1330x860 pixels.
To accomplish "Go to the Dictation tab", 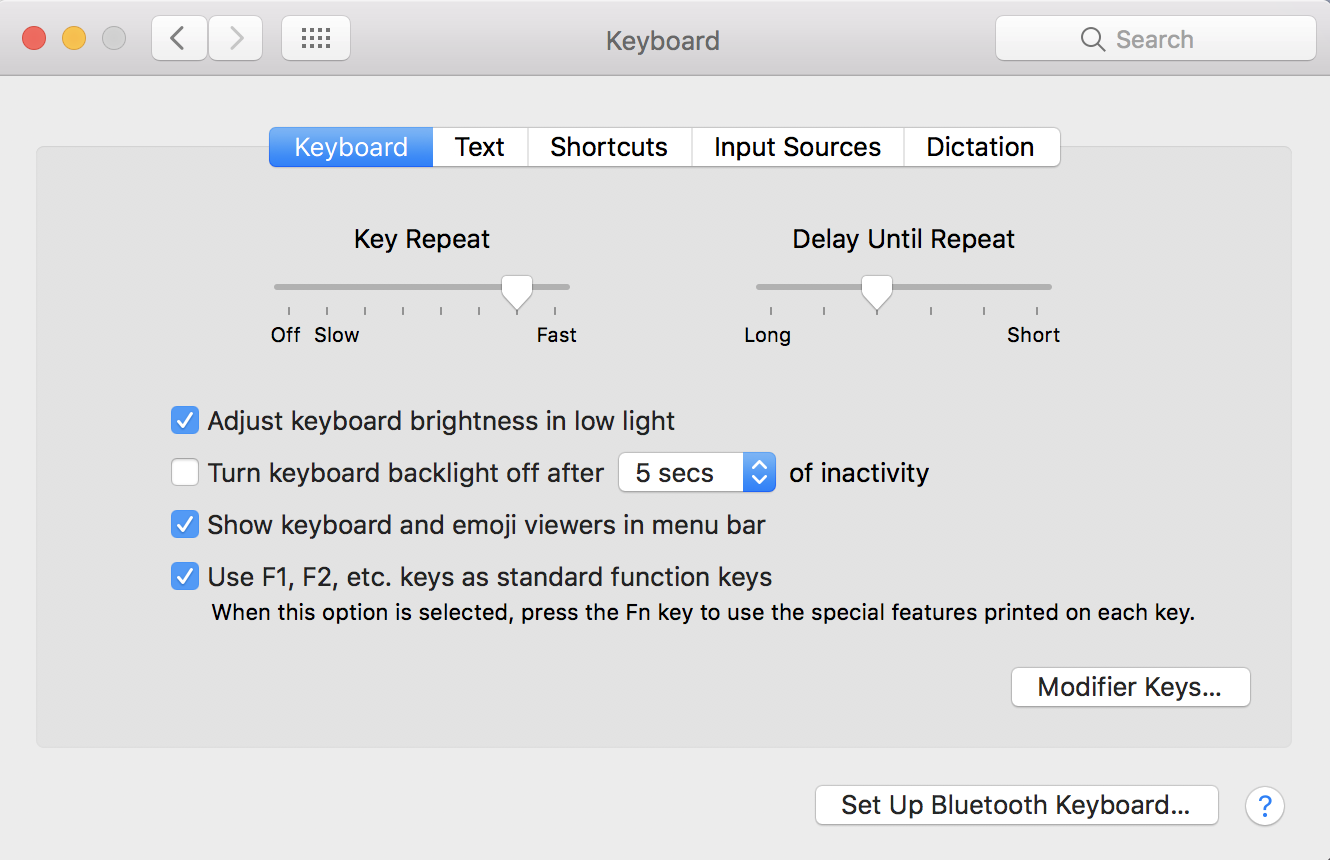I will [980, 147].
